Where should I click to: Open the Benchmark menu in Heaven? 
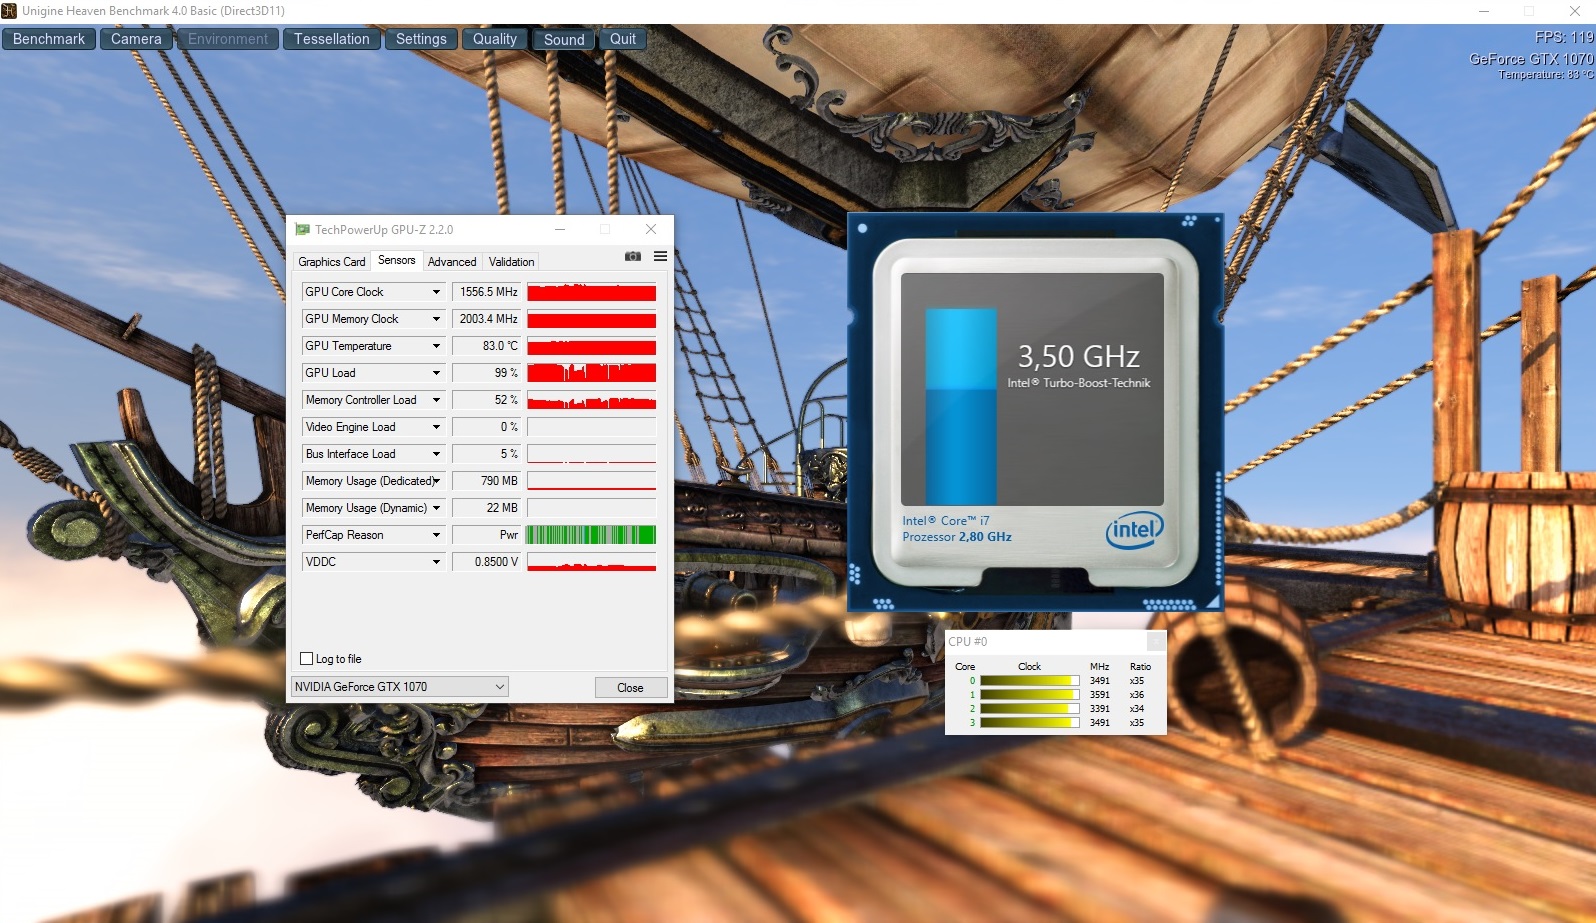(x=49, y=39)
